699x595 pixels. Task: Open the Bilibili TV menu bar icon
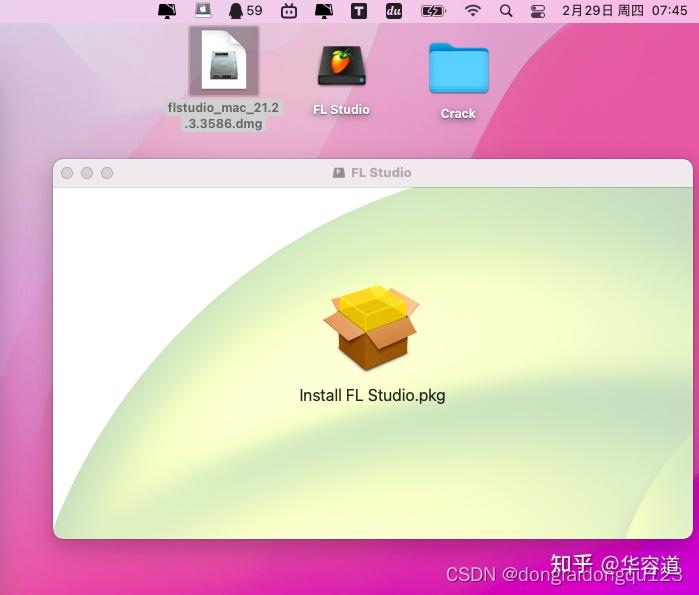pos(289,11)
